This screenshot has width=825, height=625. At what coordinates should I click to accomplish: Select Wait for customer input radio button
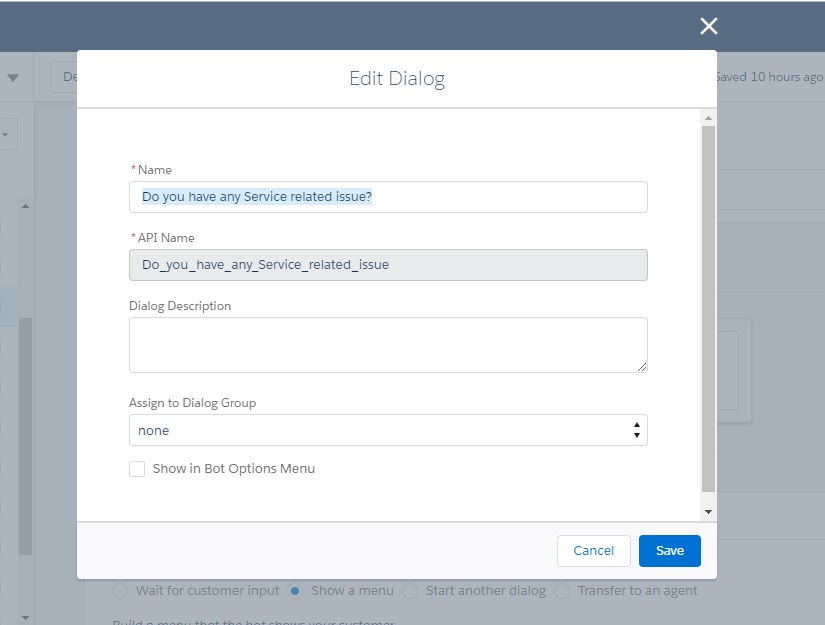pyautogui.click(x=120, y=591)
